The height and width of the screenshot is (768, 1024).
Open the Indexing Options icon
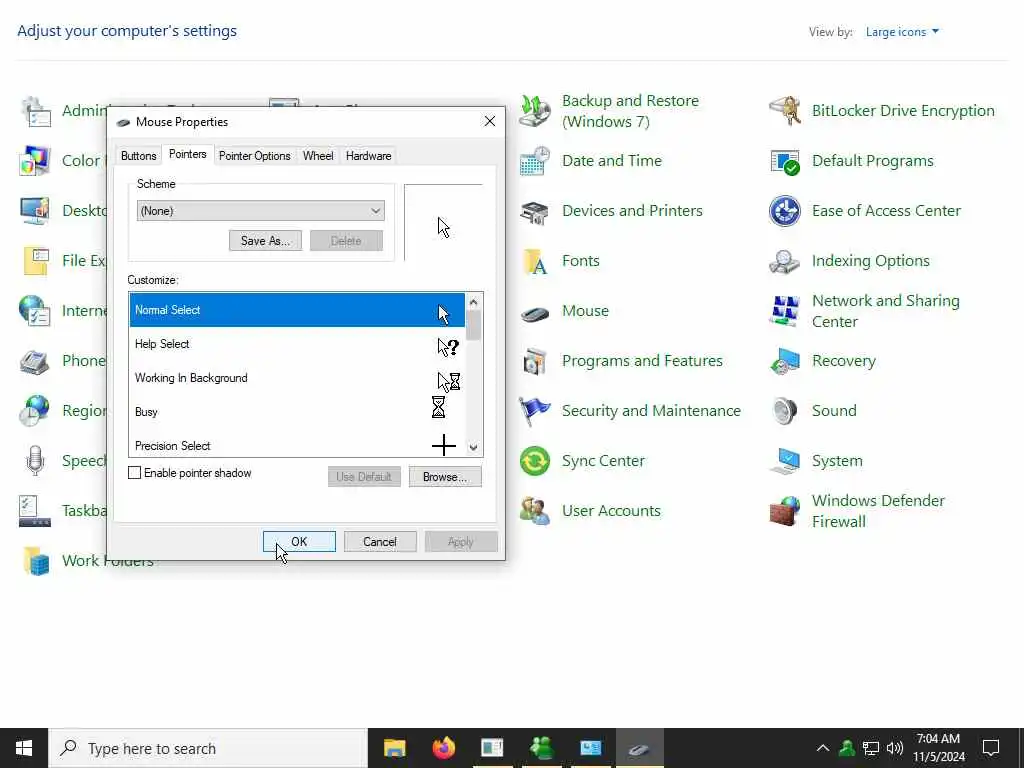784,261
